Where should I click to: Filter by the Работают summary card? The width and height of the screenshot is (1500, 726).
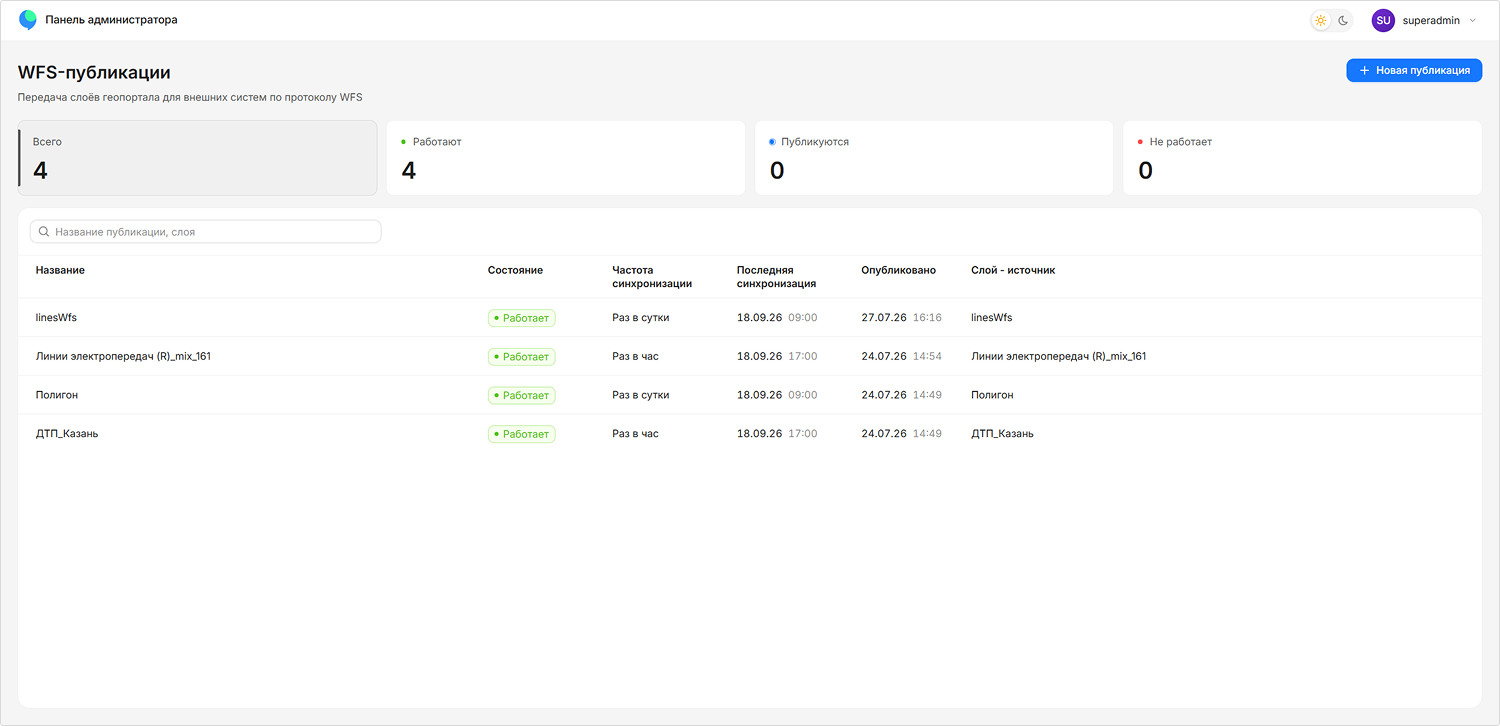(566, 158)
